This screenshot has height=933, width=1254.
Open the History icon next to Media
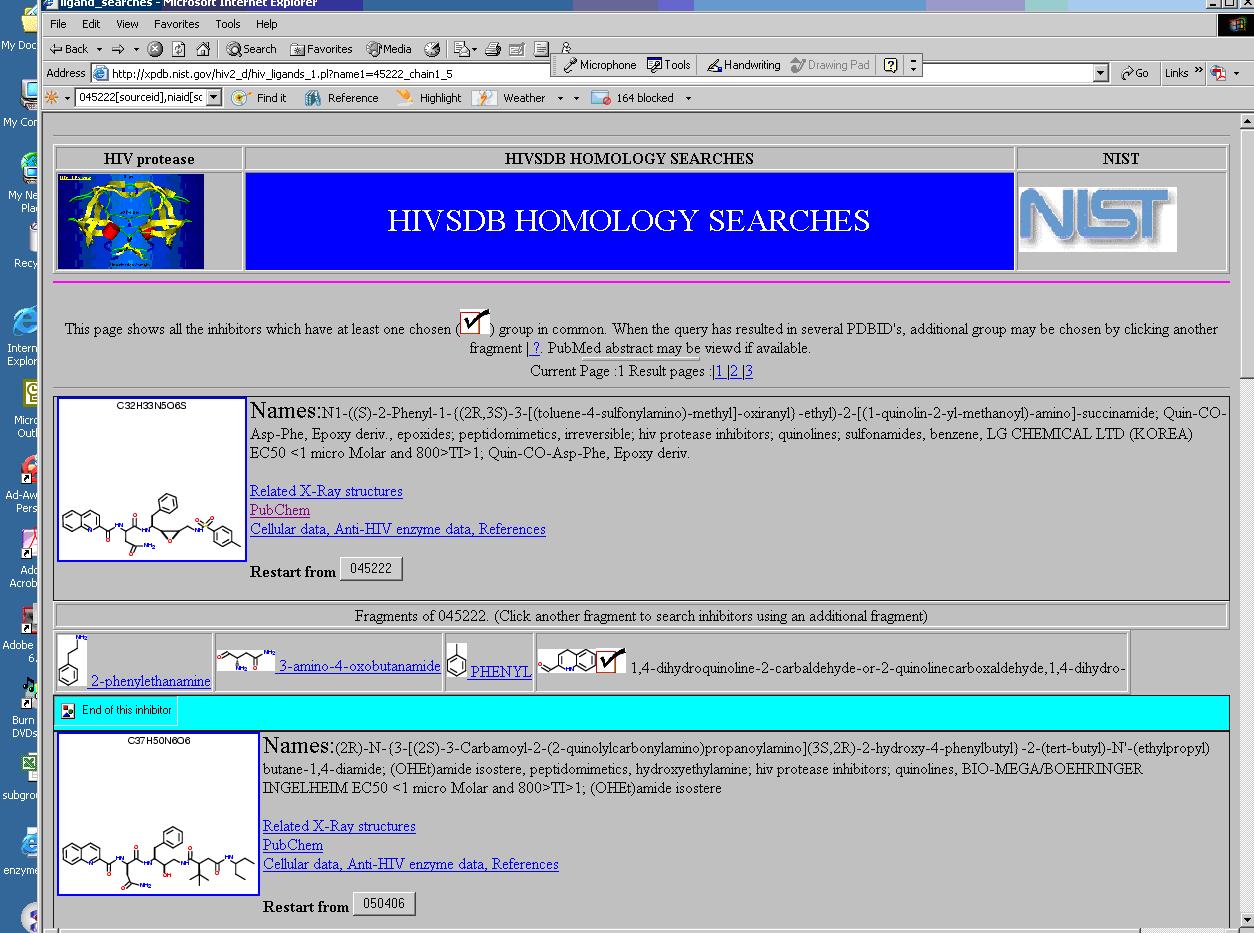[432, 49]
